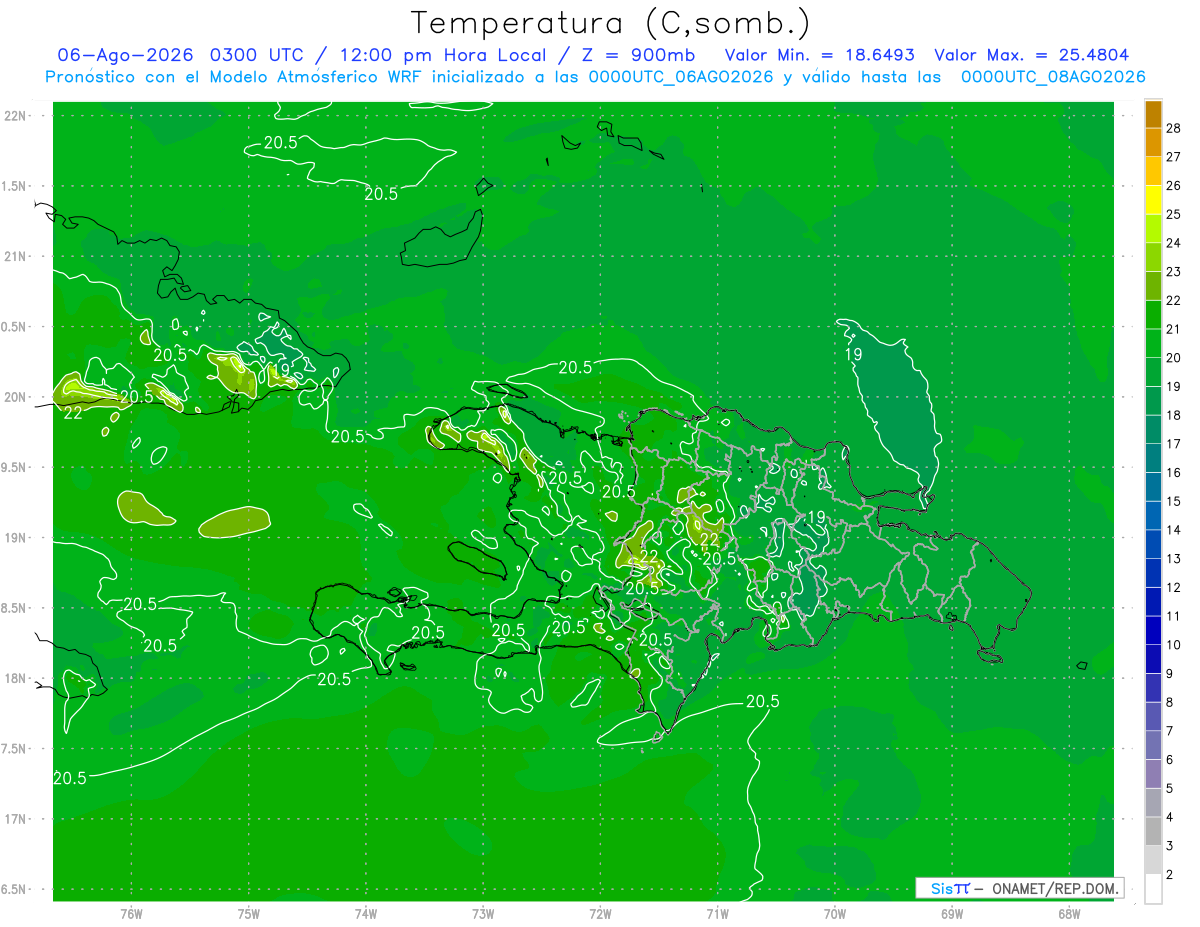Click the SisTT ONAMET/REP.DOM. logo box

coord(1019,888)
